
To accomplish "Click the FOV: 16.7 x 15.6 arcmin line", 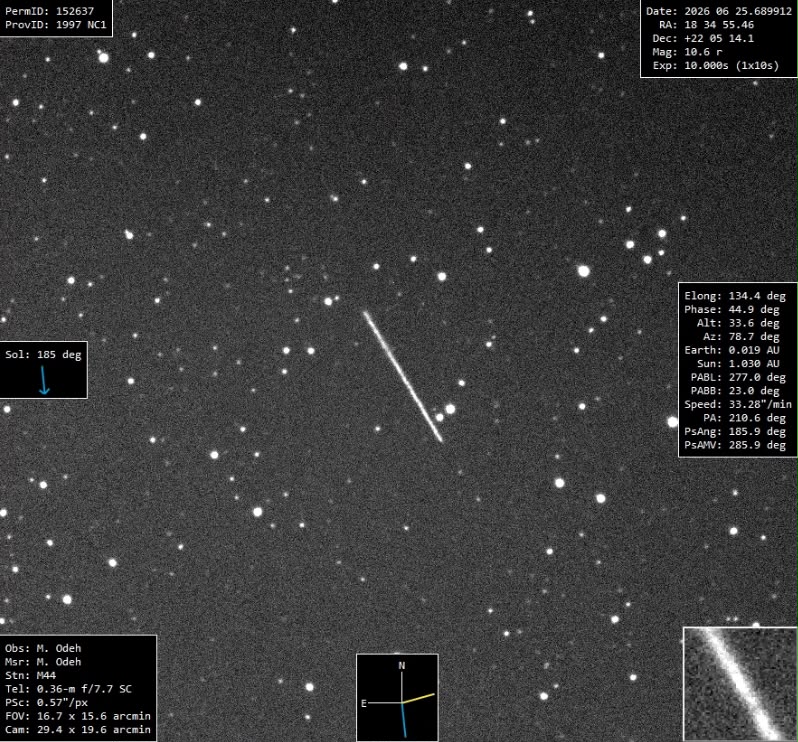I will [78, 716].
